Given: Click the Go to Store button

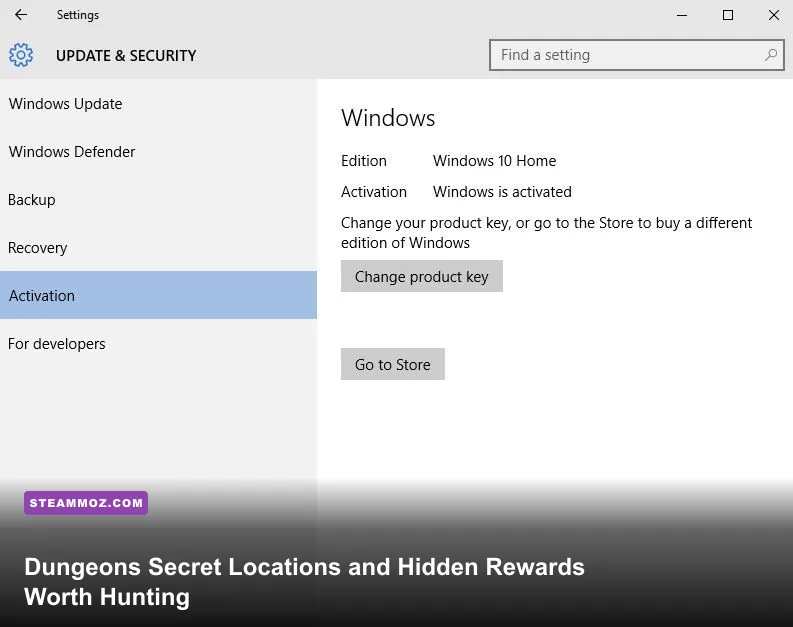Looking at the screenshot, I should tap(393, 364).
